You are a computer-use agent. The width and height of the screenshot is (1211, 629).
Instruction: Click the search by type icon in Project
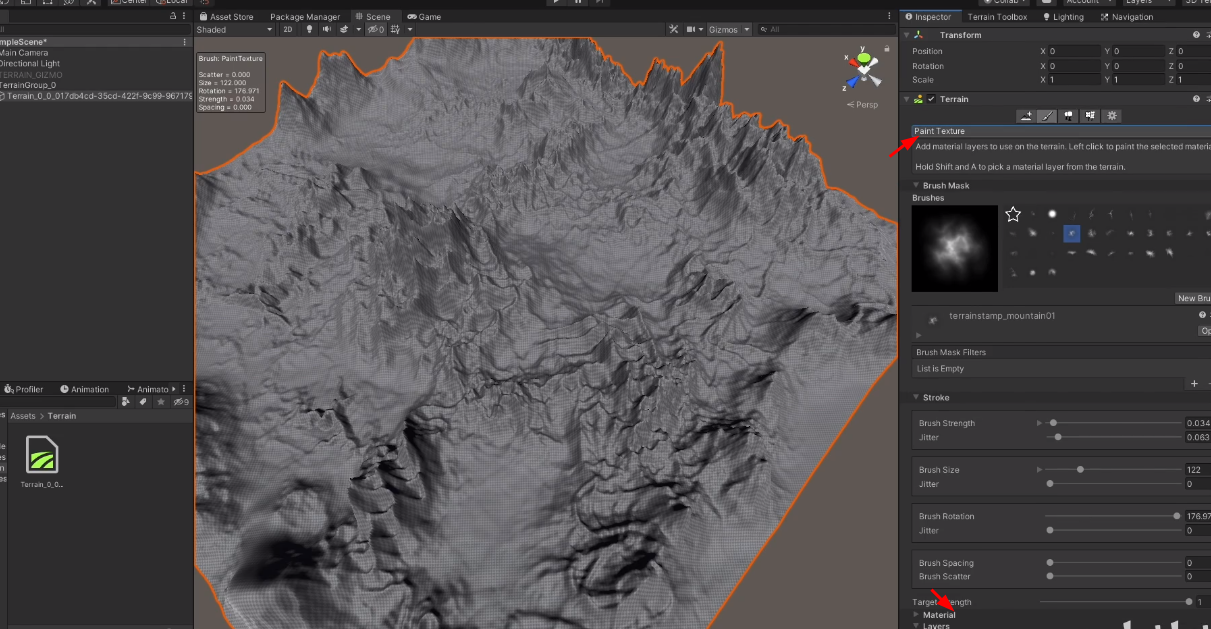point(126,402)
